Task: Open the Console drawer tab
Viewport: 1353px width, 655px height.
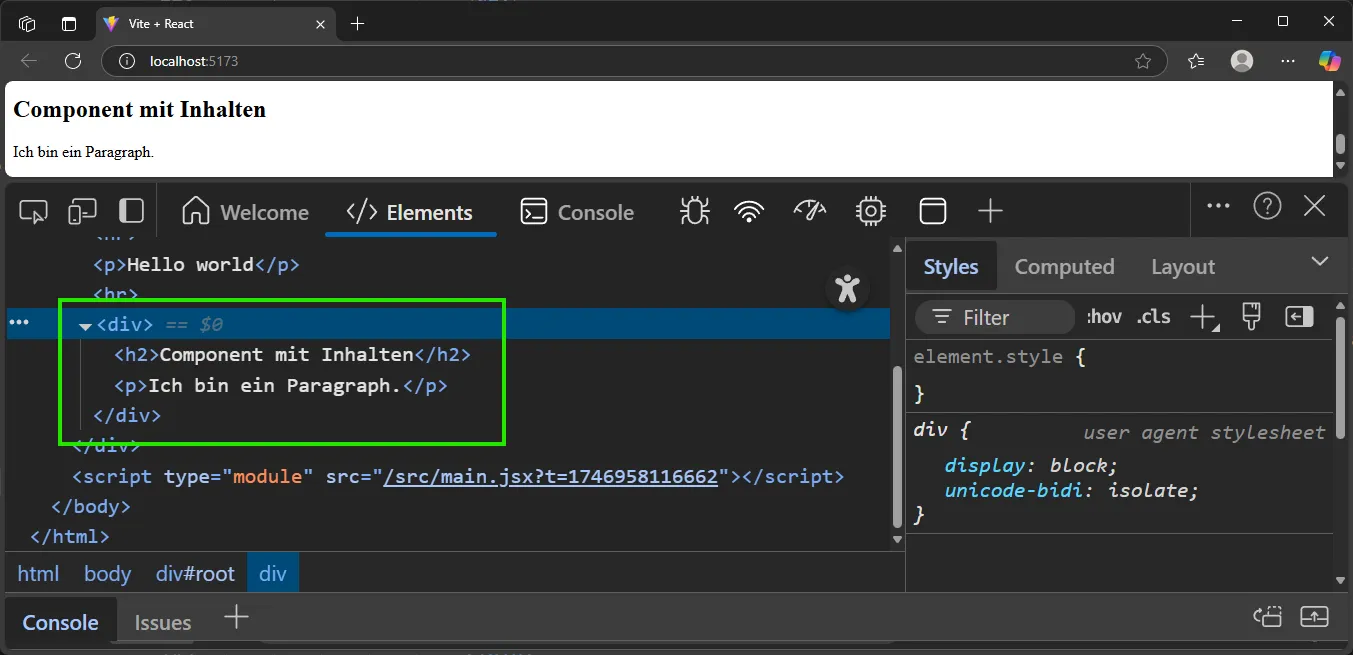Action: [60, 623]
